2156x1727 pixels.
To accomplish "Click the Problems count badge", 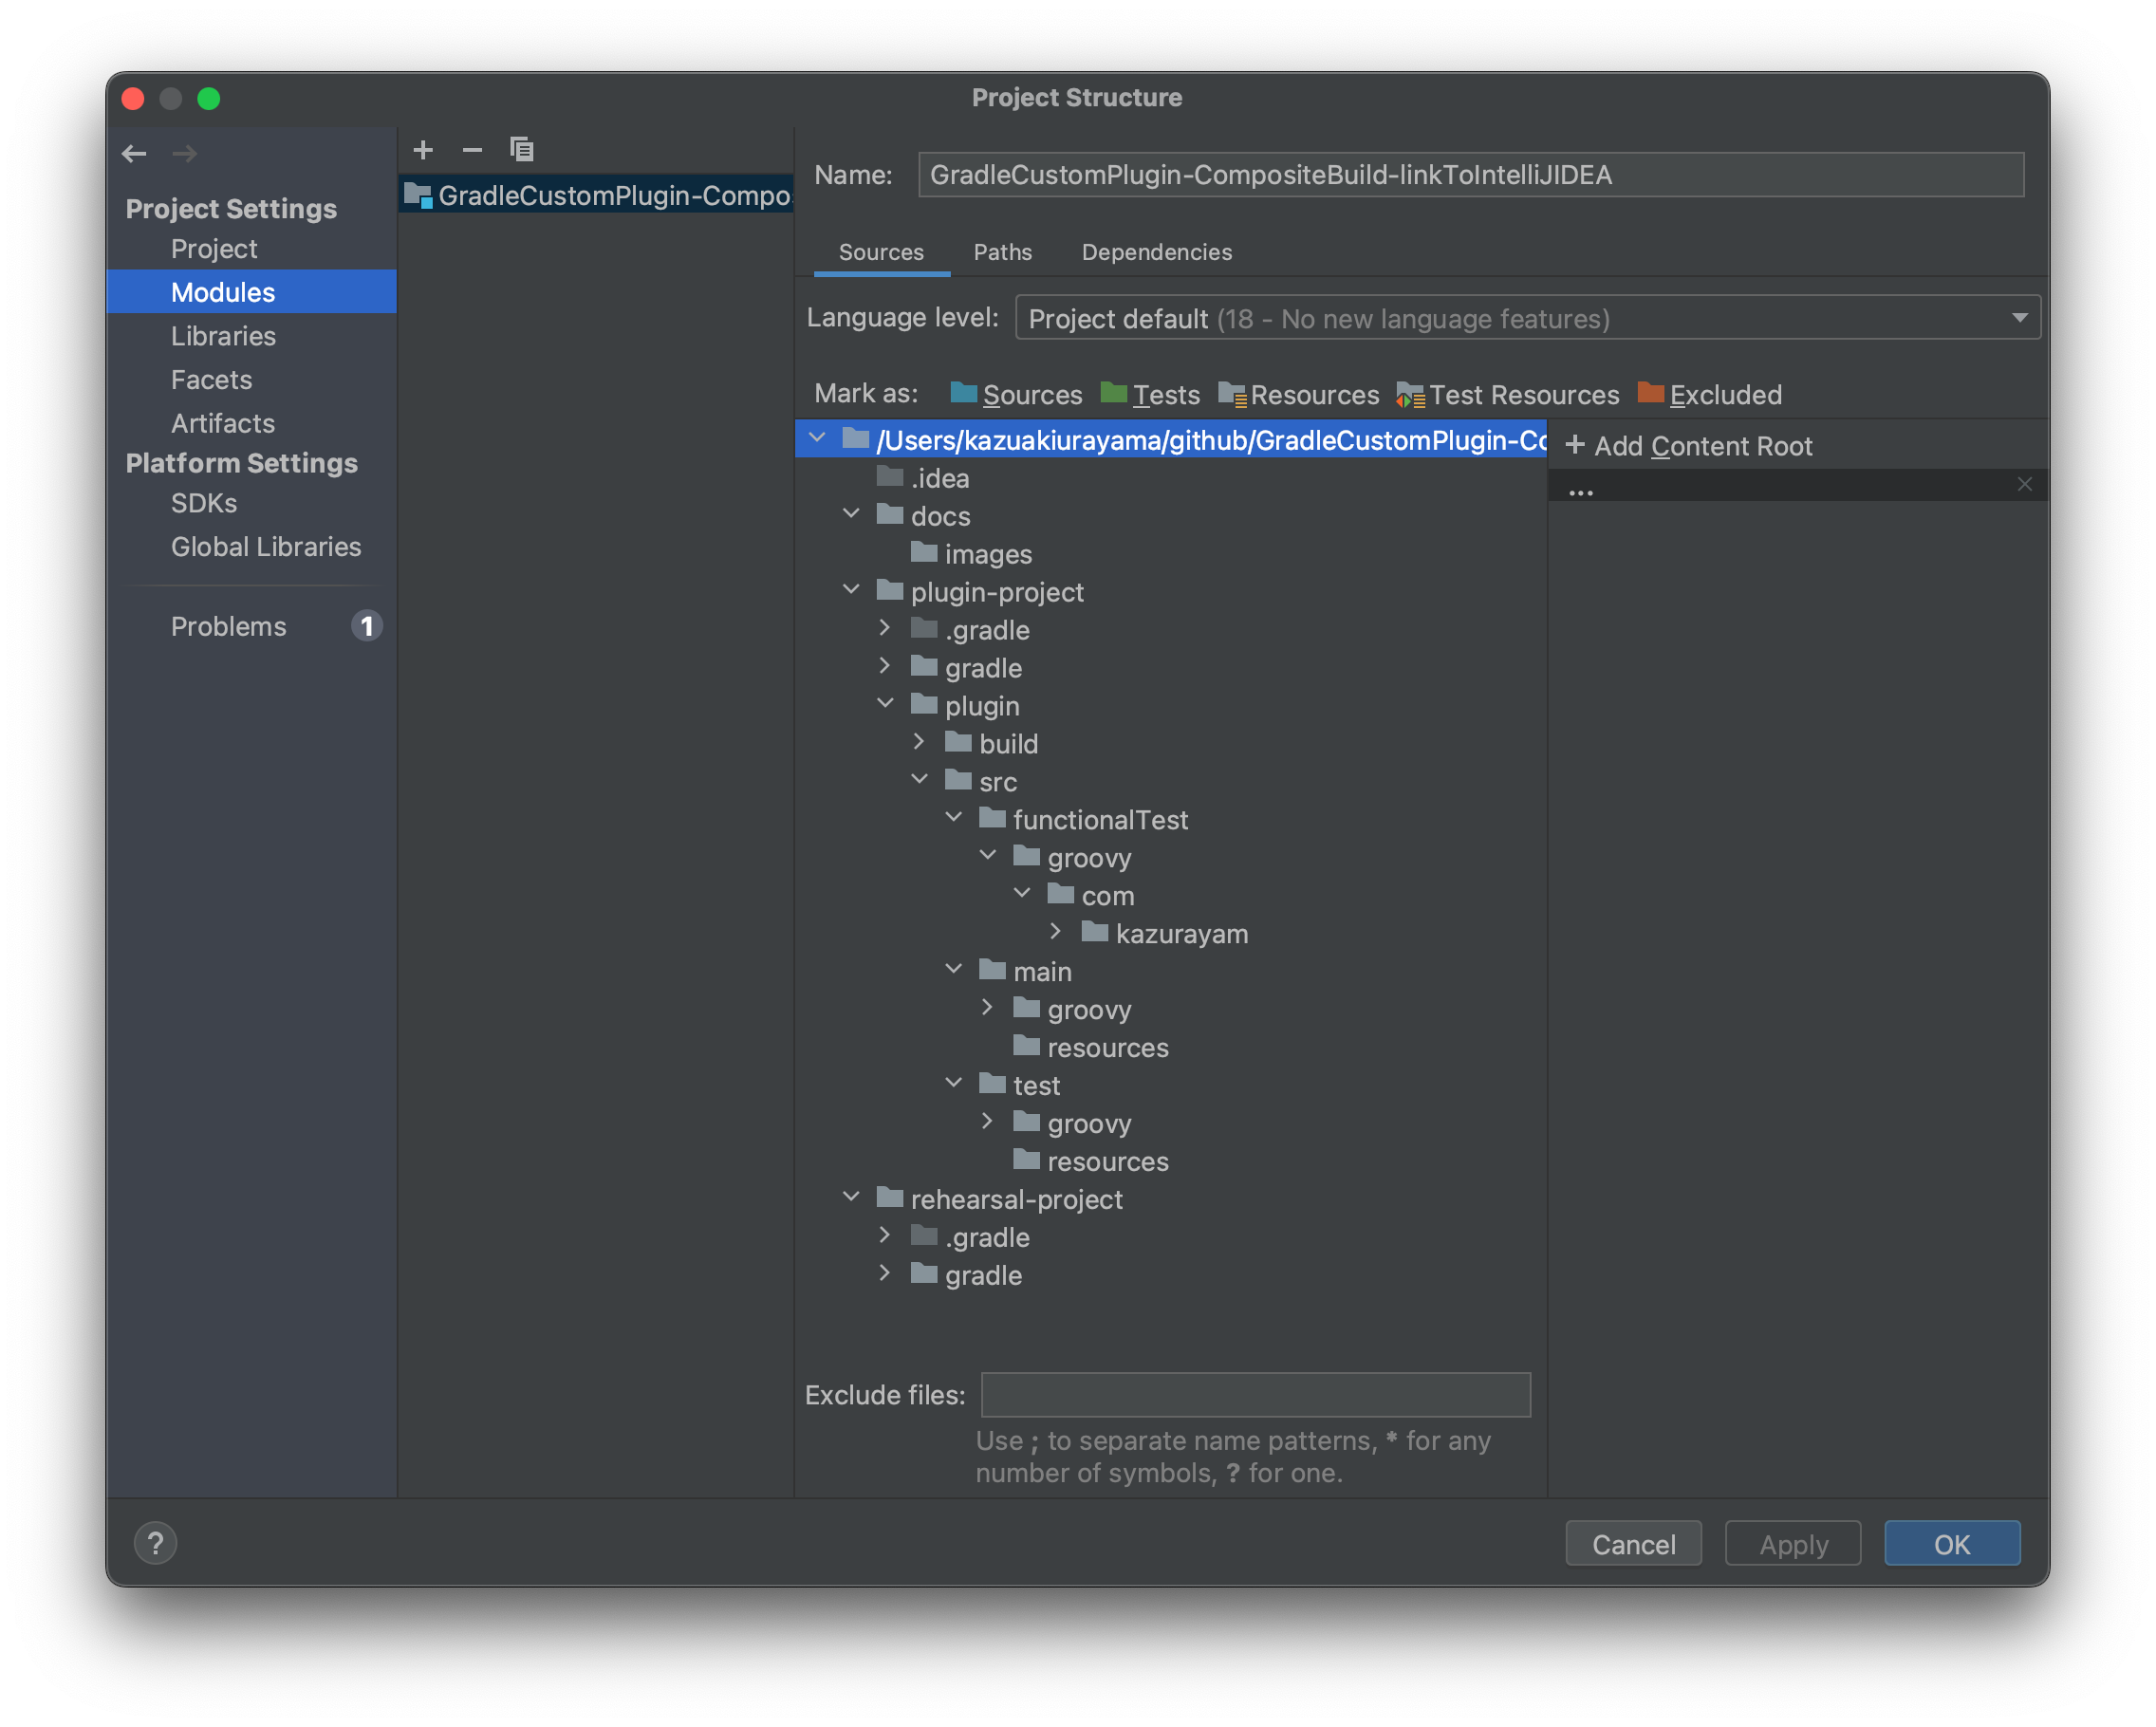I will (367, 626).
